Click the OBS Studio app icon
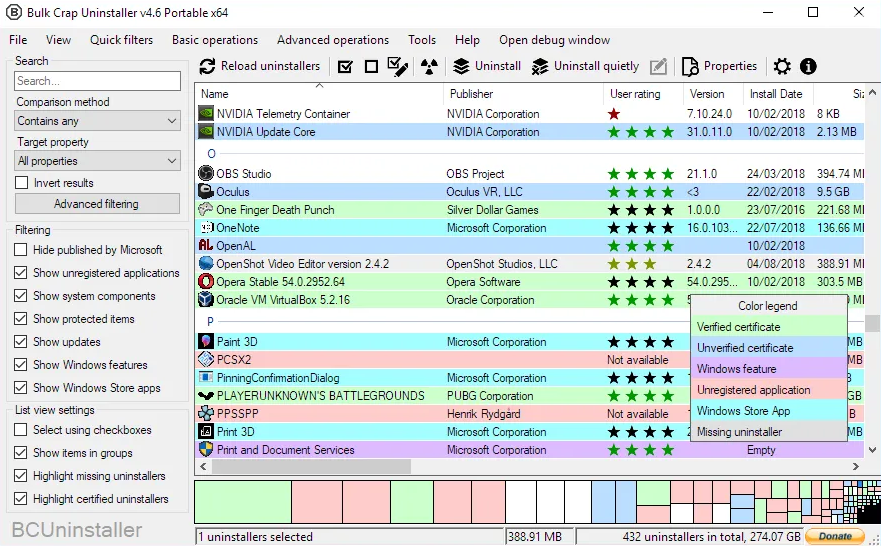This screenshot has height=546, width=881. pyautogui.click(x=206, y=174)
